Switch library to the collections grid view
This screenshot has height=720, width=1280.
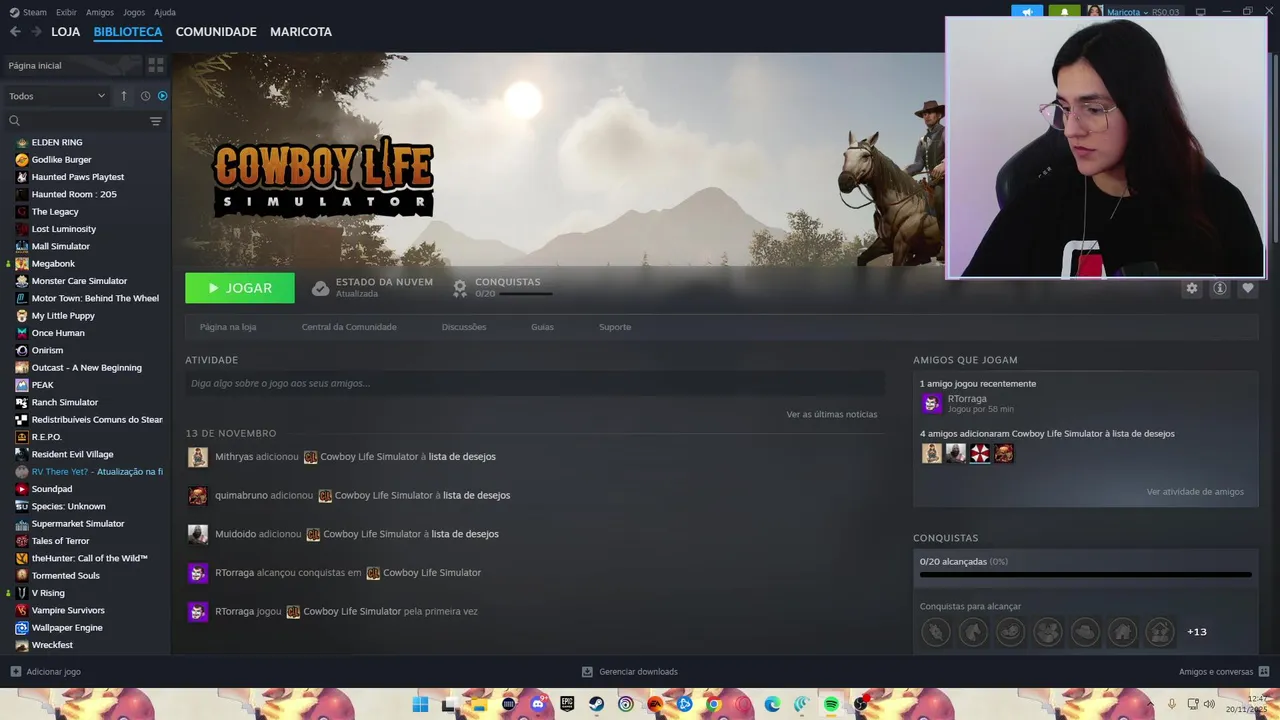pyautogui.click(x=156, y=65)
